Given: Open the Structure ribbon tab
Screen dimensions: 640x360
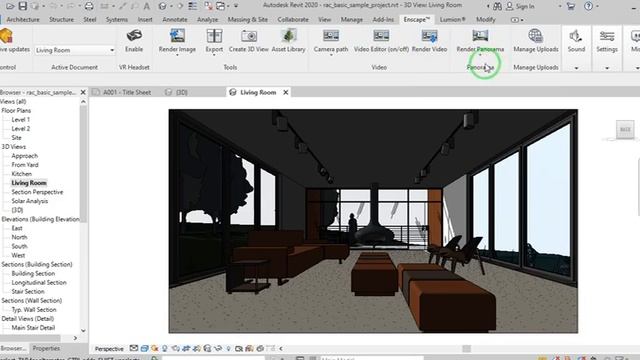Looking at the screenshot, I should [61, 19].
